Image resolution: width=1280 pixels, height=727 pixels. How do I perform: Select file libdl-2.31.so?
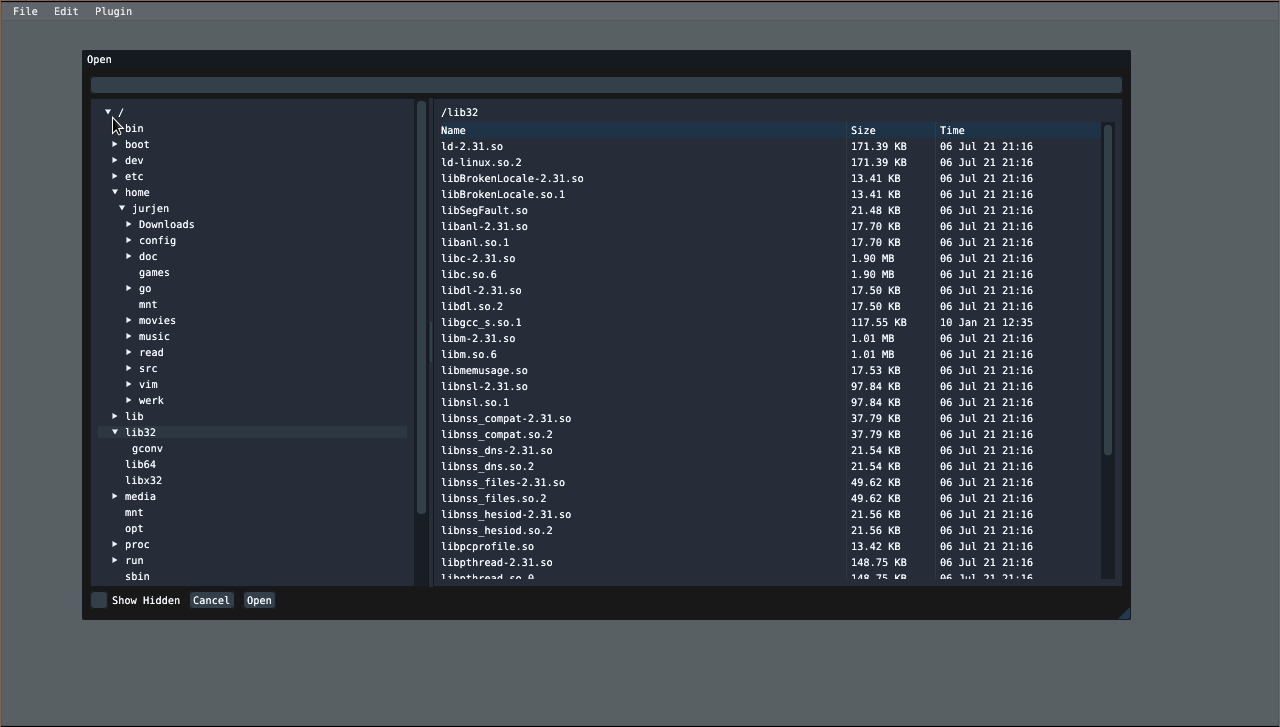481,290
